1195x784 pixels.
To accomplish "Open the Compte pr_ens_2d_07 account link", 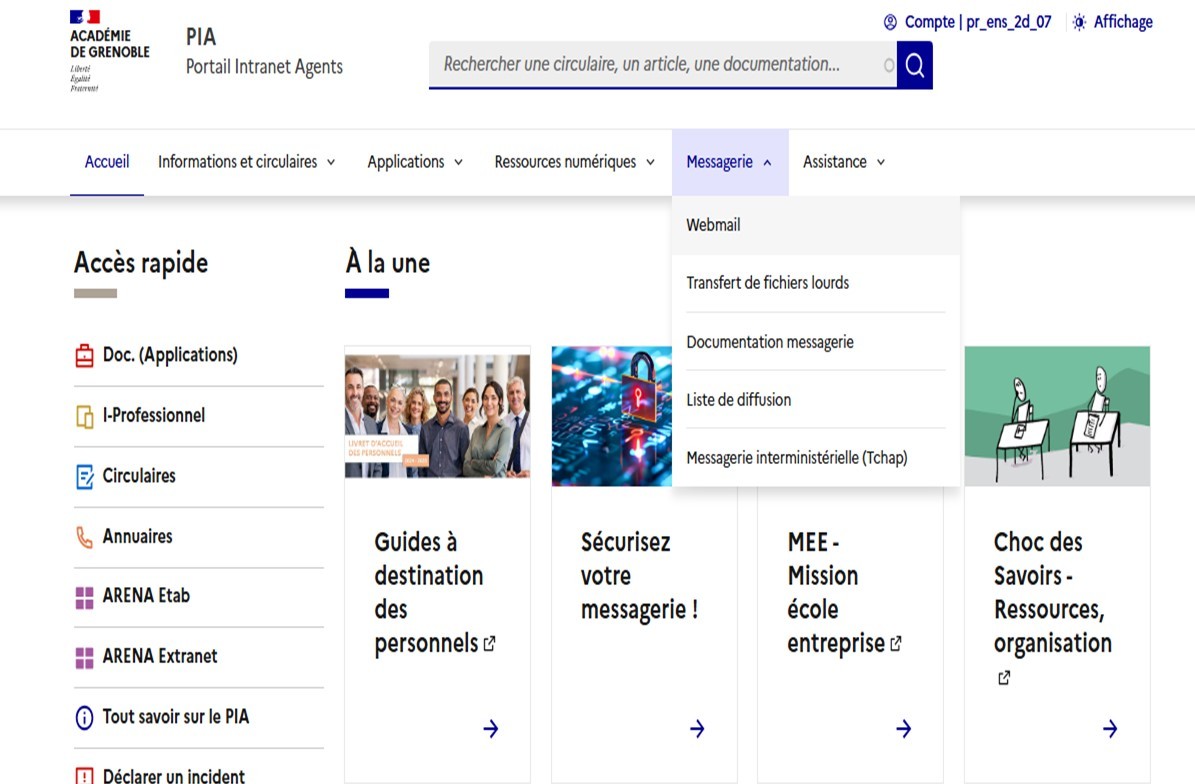I will coord(967,22).
